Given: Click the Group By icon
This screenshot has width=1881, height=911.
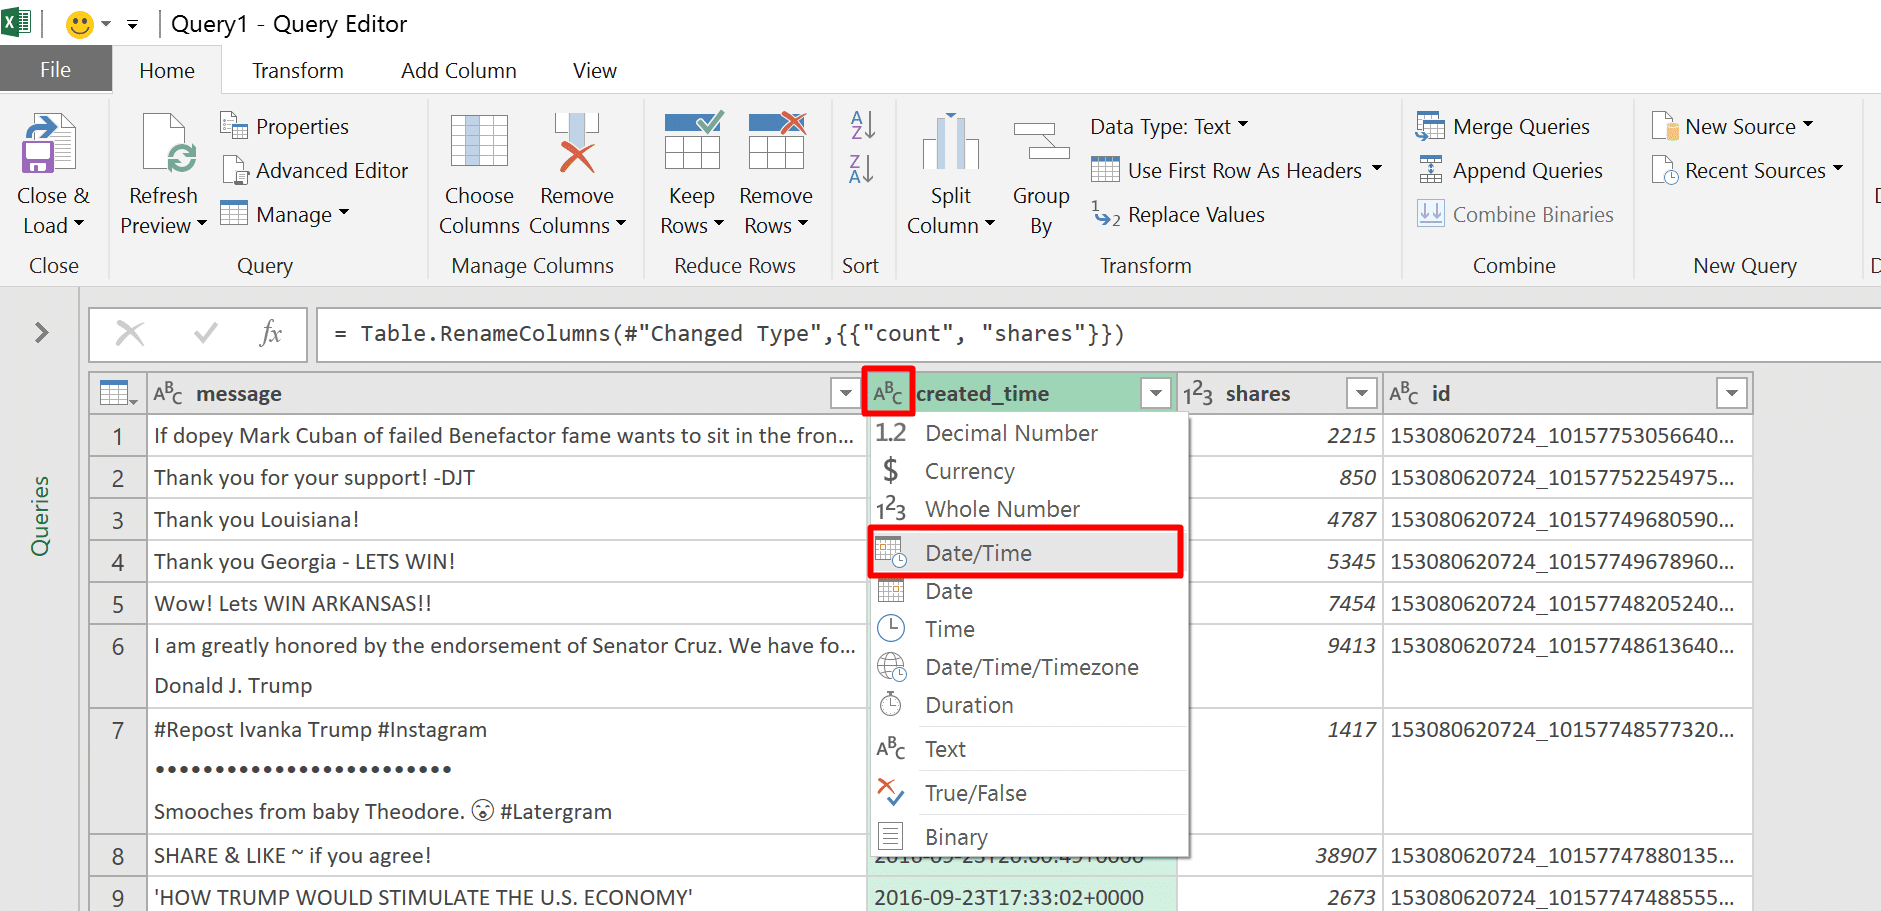Looking at the screenshot, I should pos(1041,141).
